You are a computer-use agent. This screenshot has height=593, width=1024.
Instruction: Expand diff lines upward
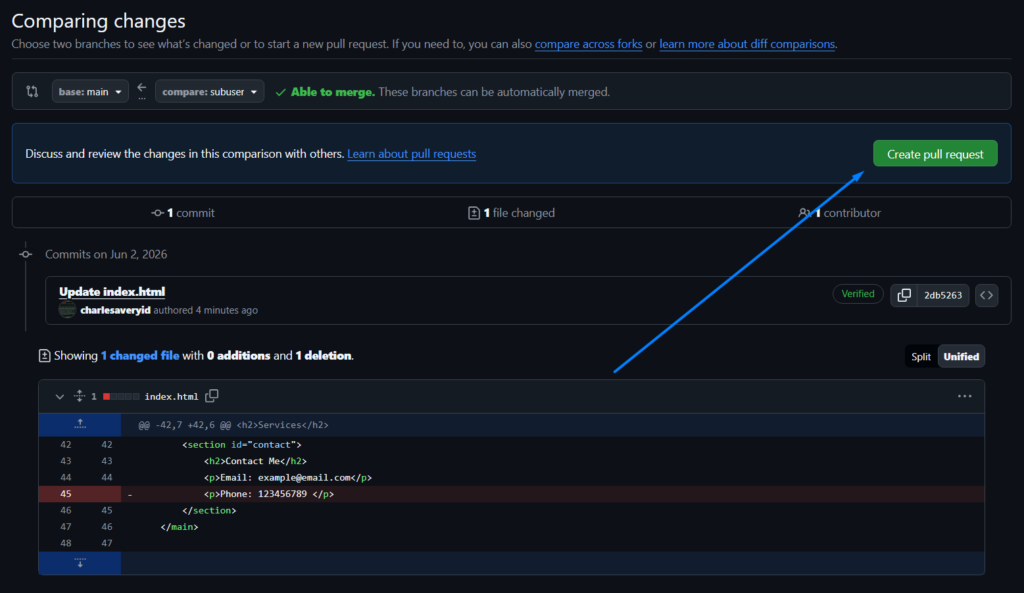tap(80, 425)
